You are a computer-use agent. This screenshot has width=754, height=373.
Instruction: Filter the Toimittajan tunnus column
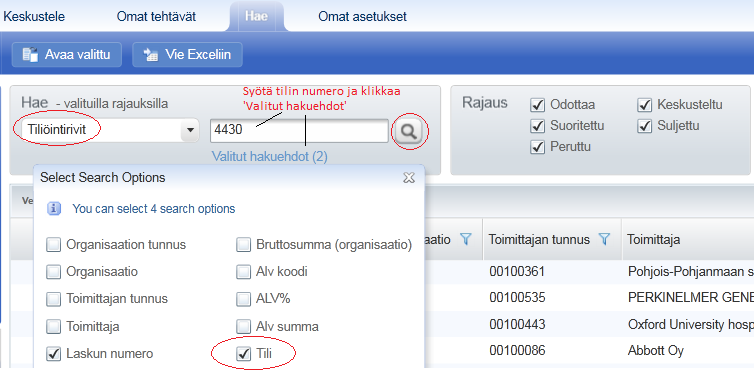point(605,239)
